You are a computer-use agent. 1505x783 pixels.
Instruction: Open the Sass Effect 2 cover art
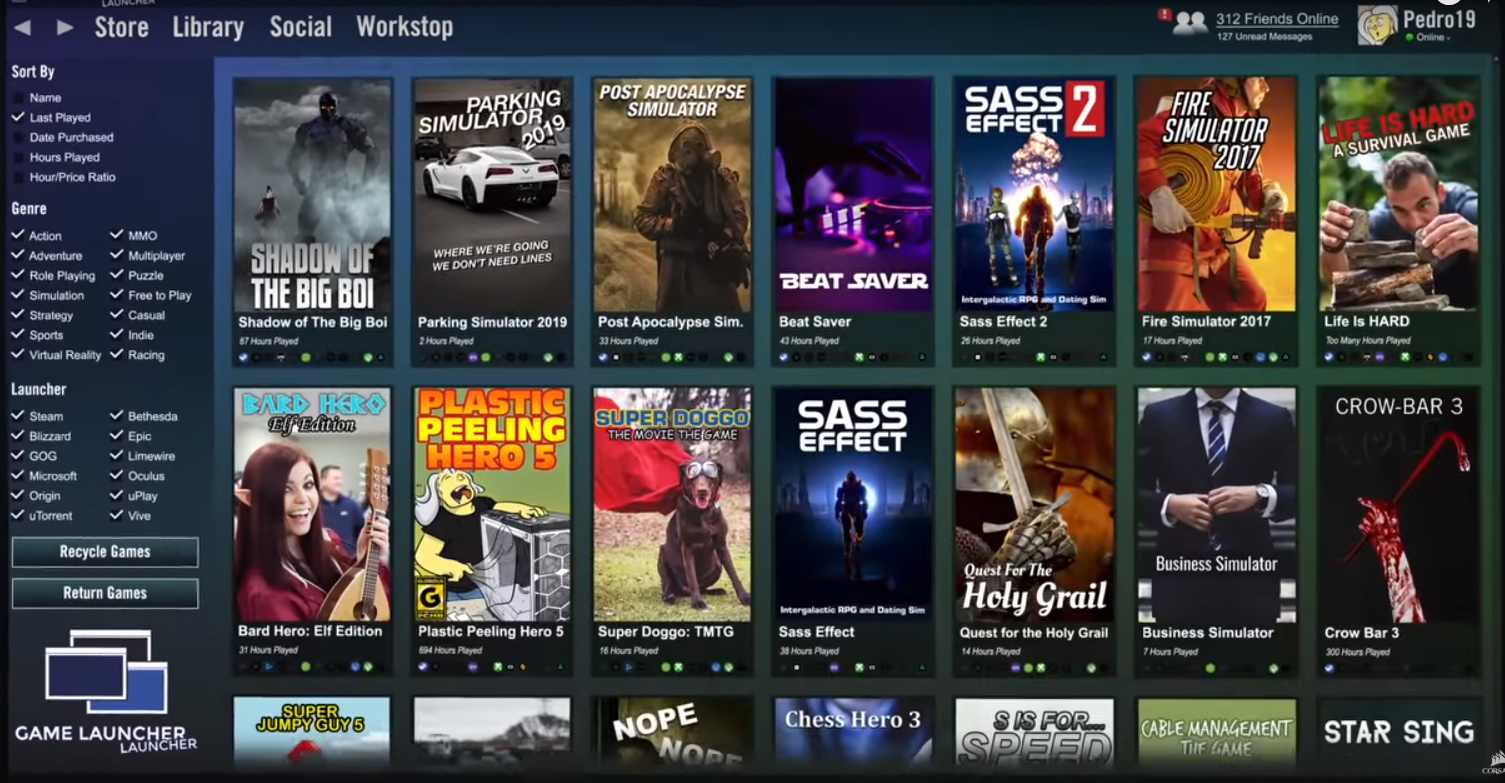coord(1035,195)
